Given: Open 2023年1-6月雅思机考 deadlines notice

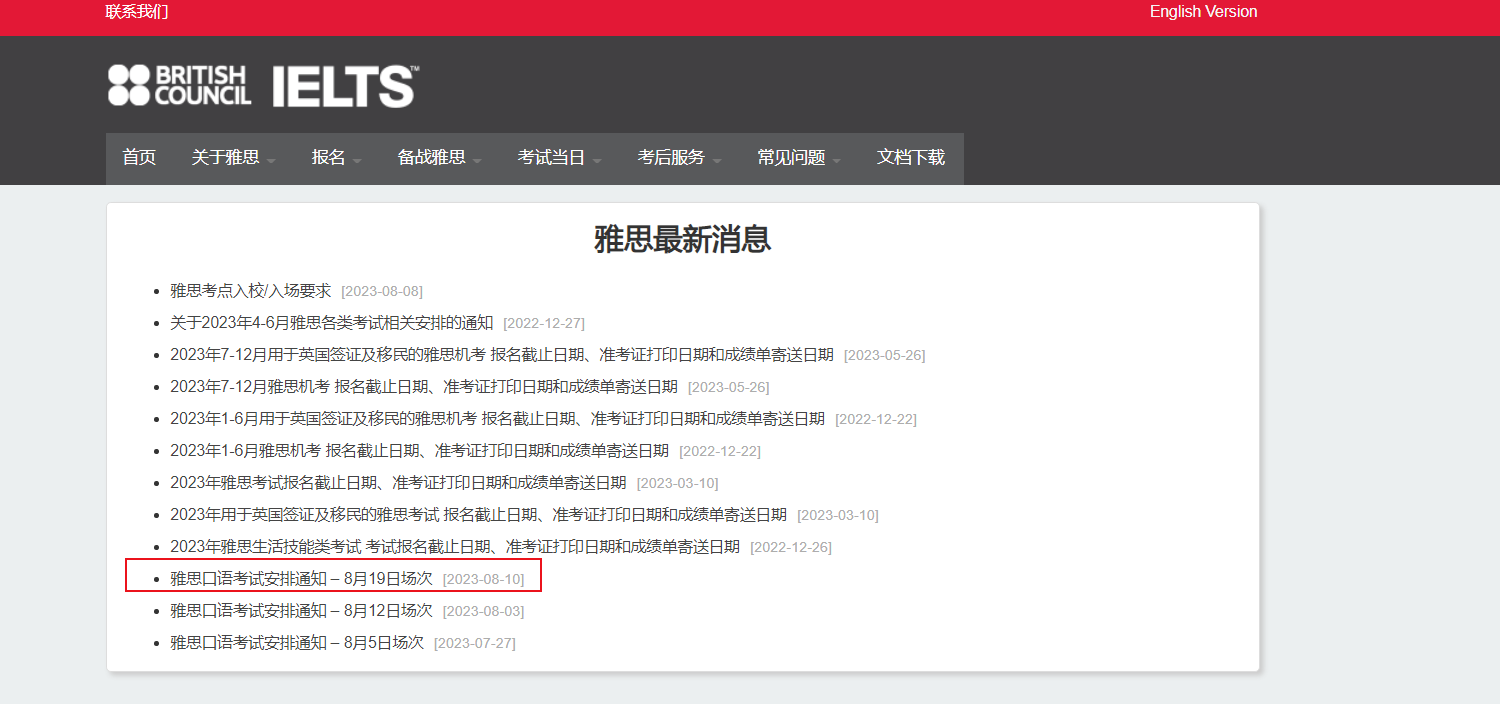Looking at the screenshot, I should tap(419, 451).
